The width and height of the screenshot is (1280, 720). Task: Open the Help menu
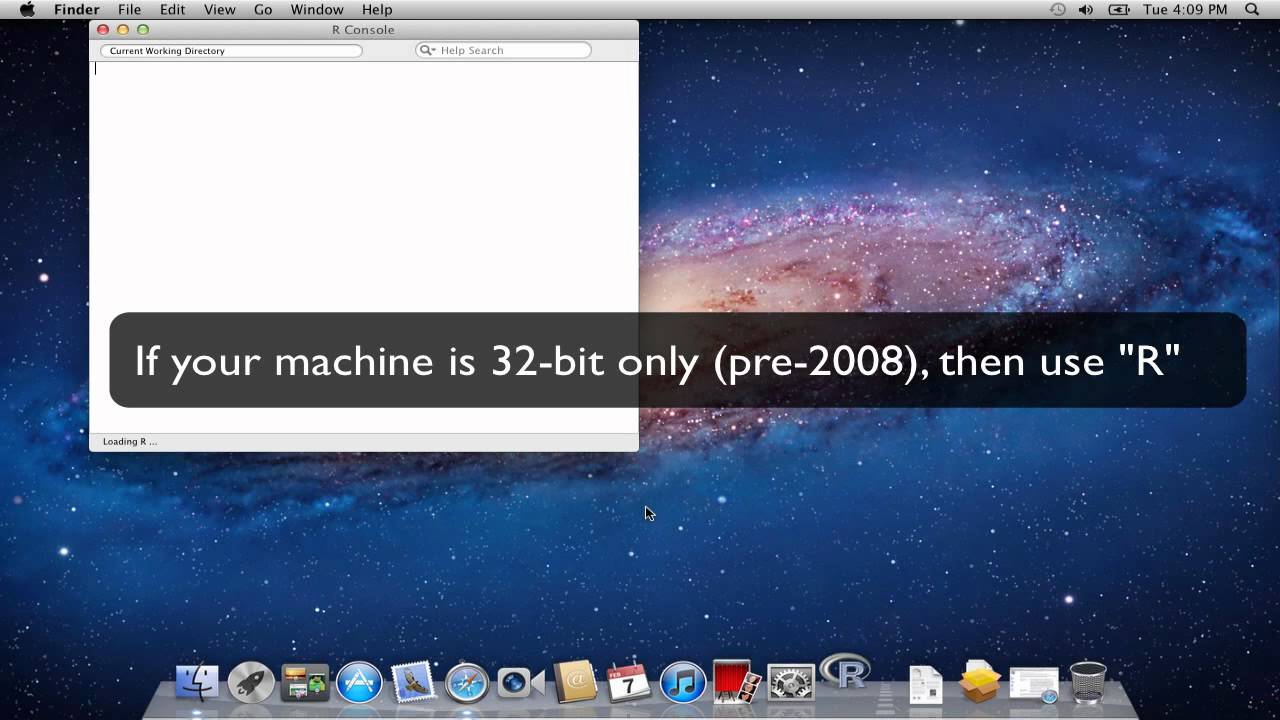377,9
